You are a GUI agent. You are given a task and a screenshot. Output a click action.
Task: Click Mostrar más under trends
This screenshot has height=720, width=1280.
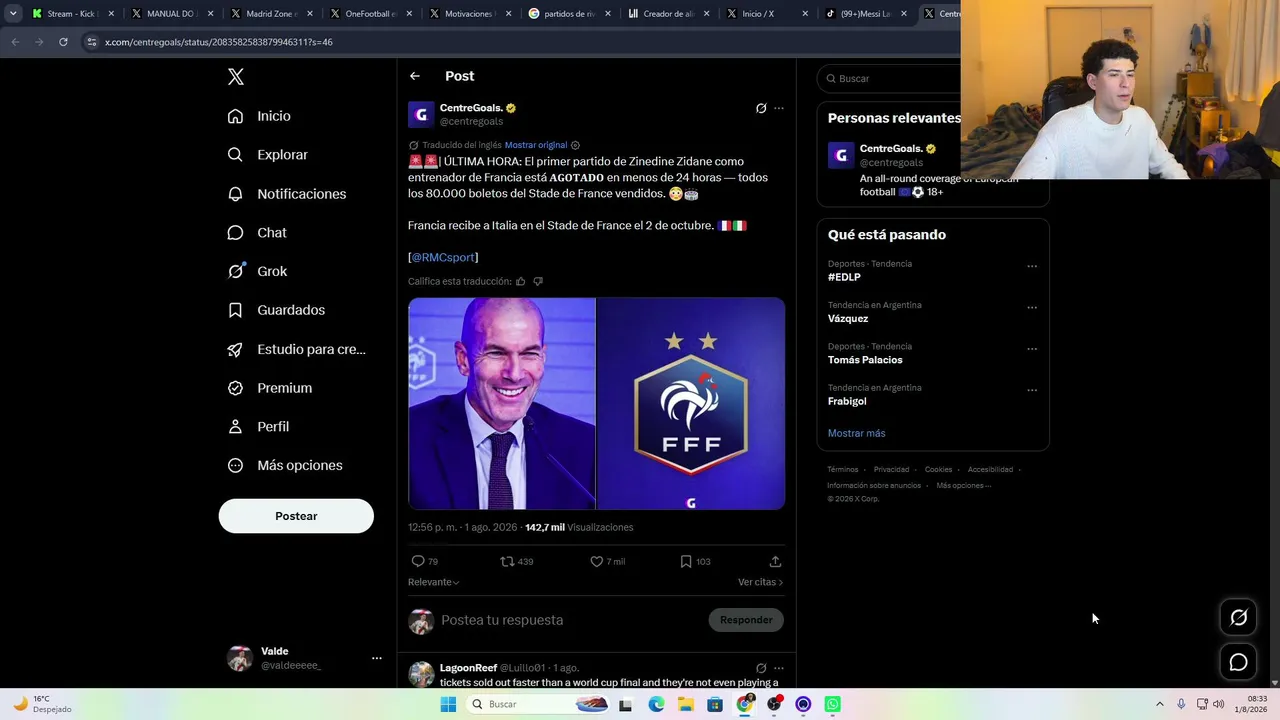856,433
